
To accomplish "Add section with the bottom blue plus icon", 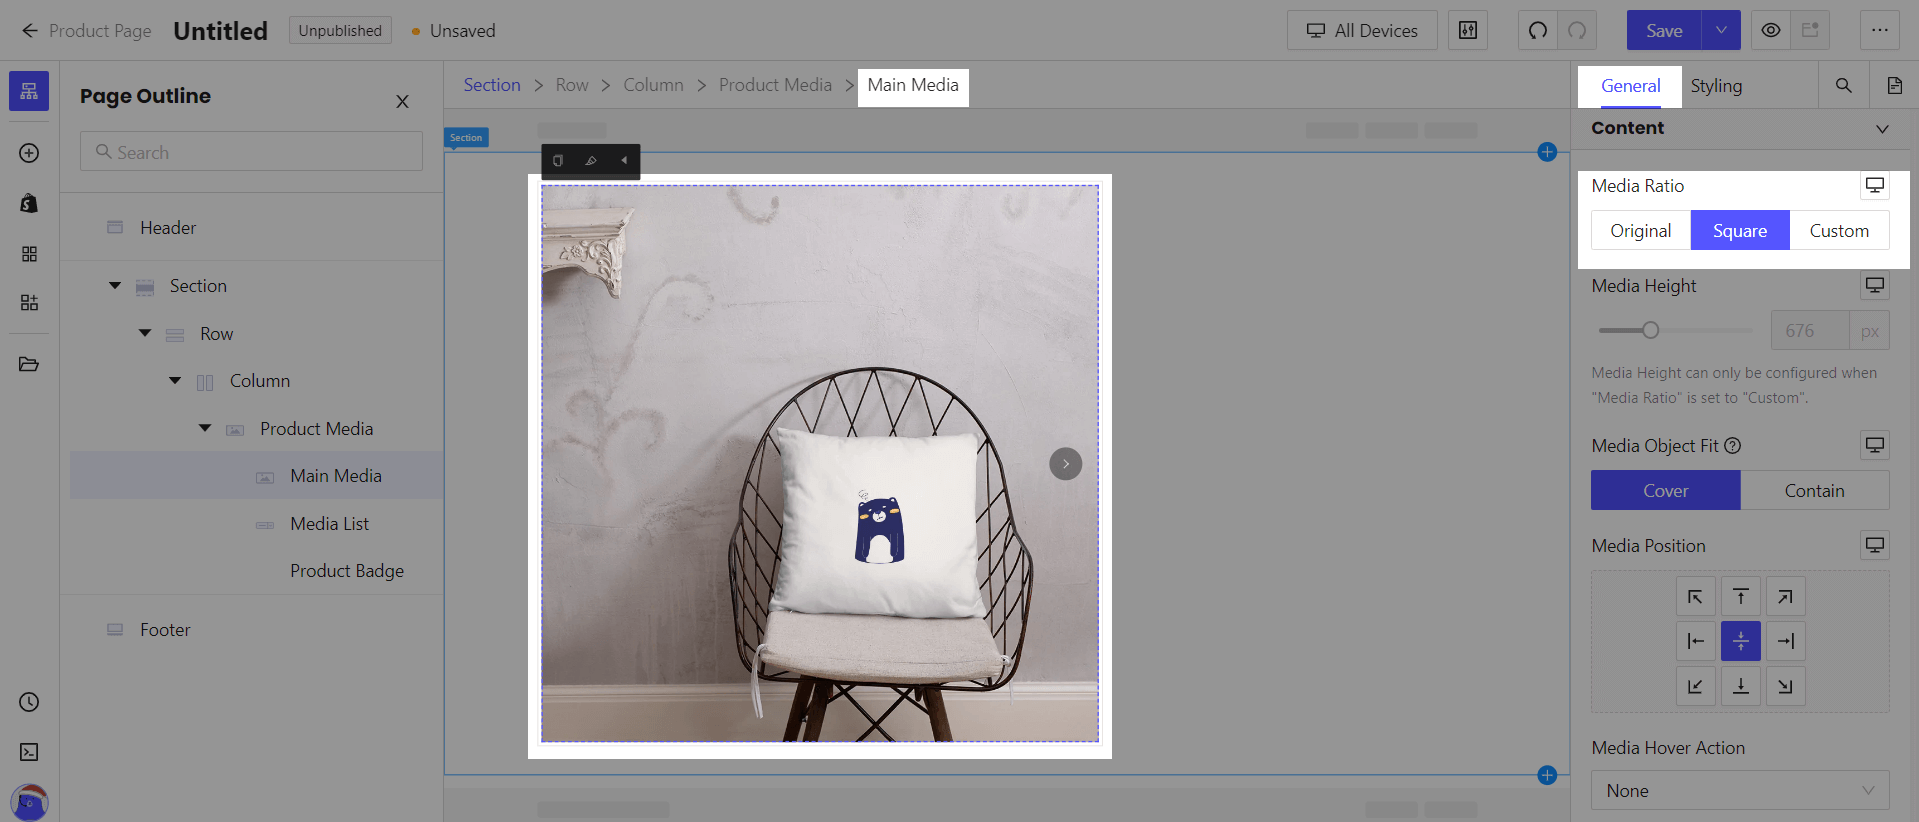I will [x=1547, y=775].
